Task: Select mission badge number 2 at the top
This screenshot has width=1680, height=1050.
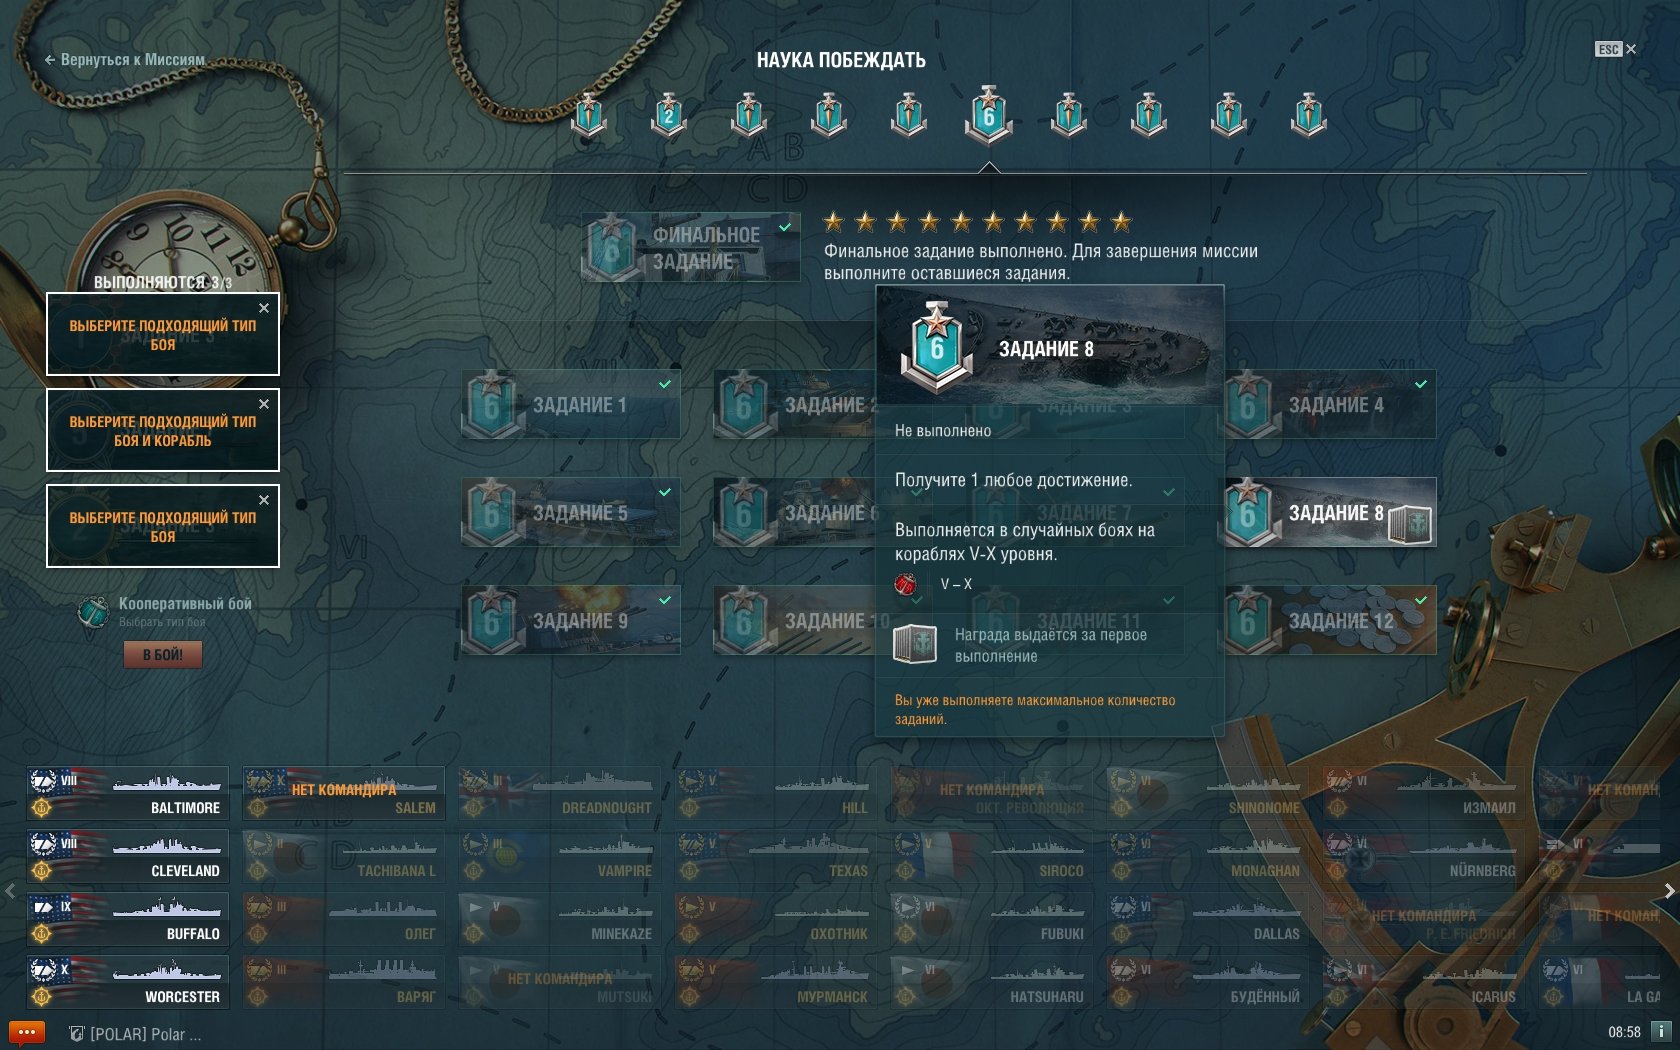Action: [668, 115]
